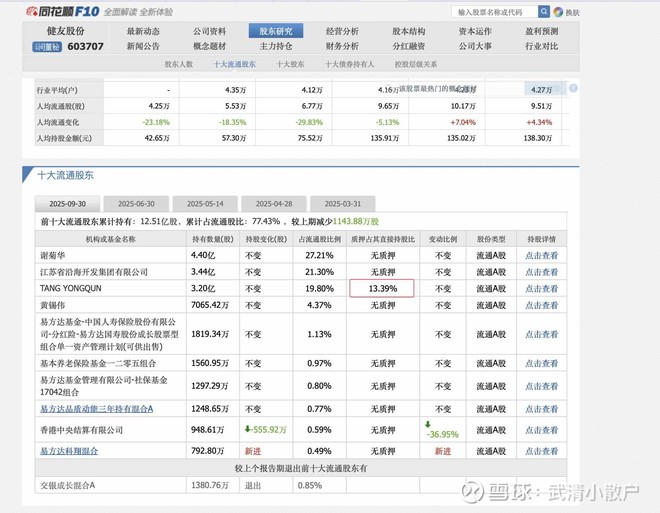Click the 谢菊华 shareholder name

pos(53,255)
